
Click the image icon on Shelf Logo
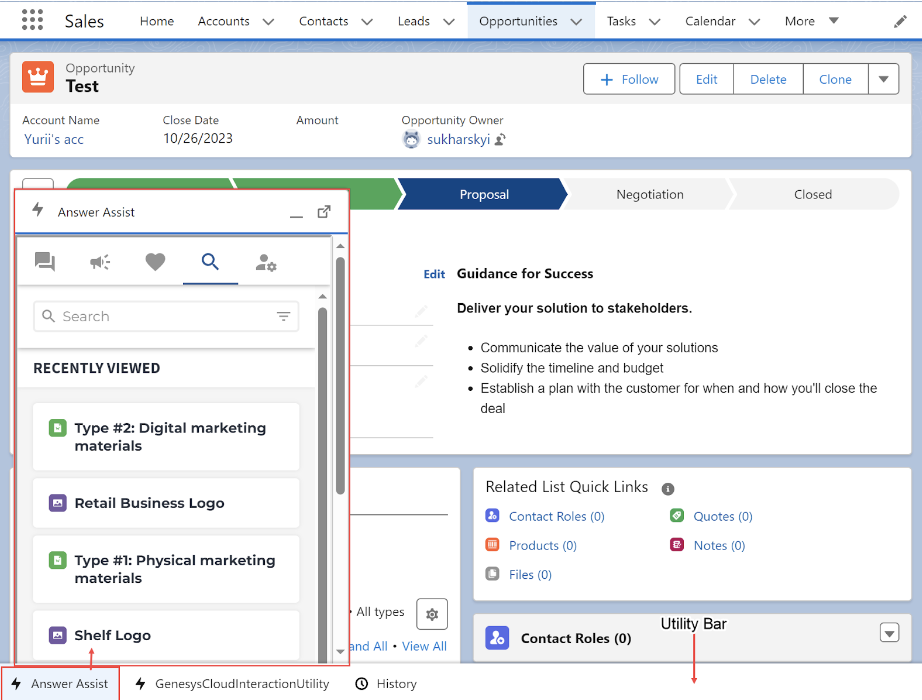(58, 635)
